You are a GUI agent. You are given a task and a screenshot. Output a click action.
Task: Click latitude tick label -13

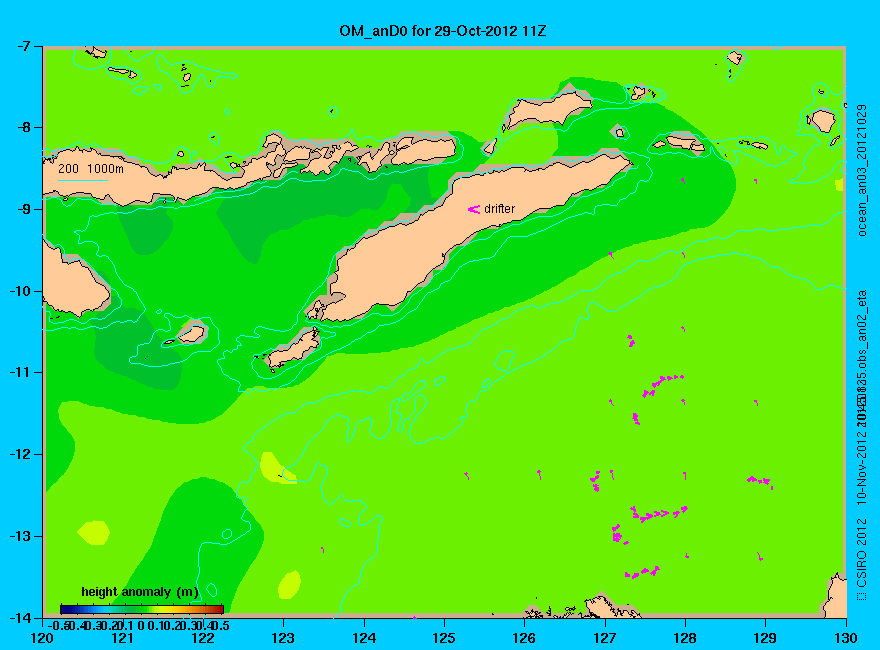[20, 536]
